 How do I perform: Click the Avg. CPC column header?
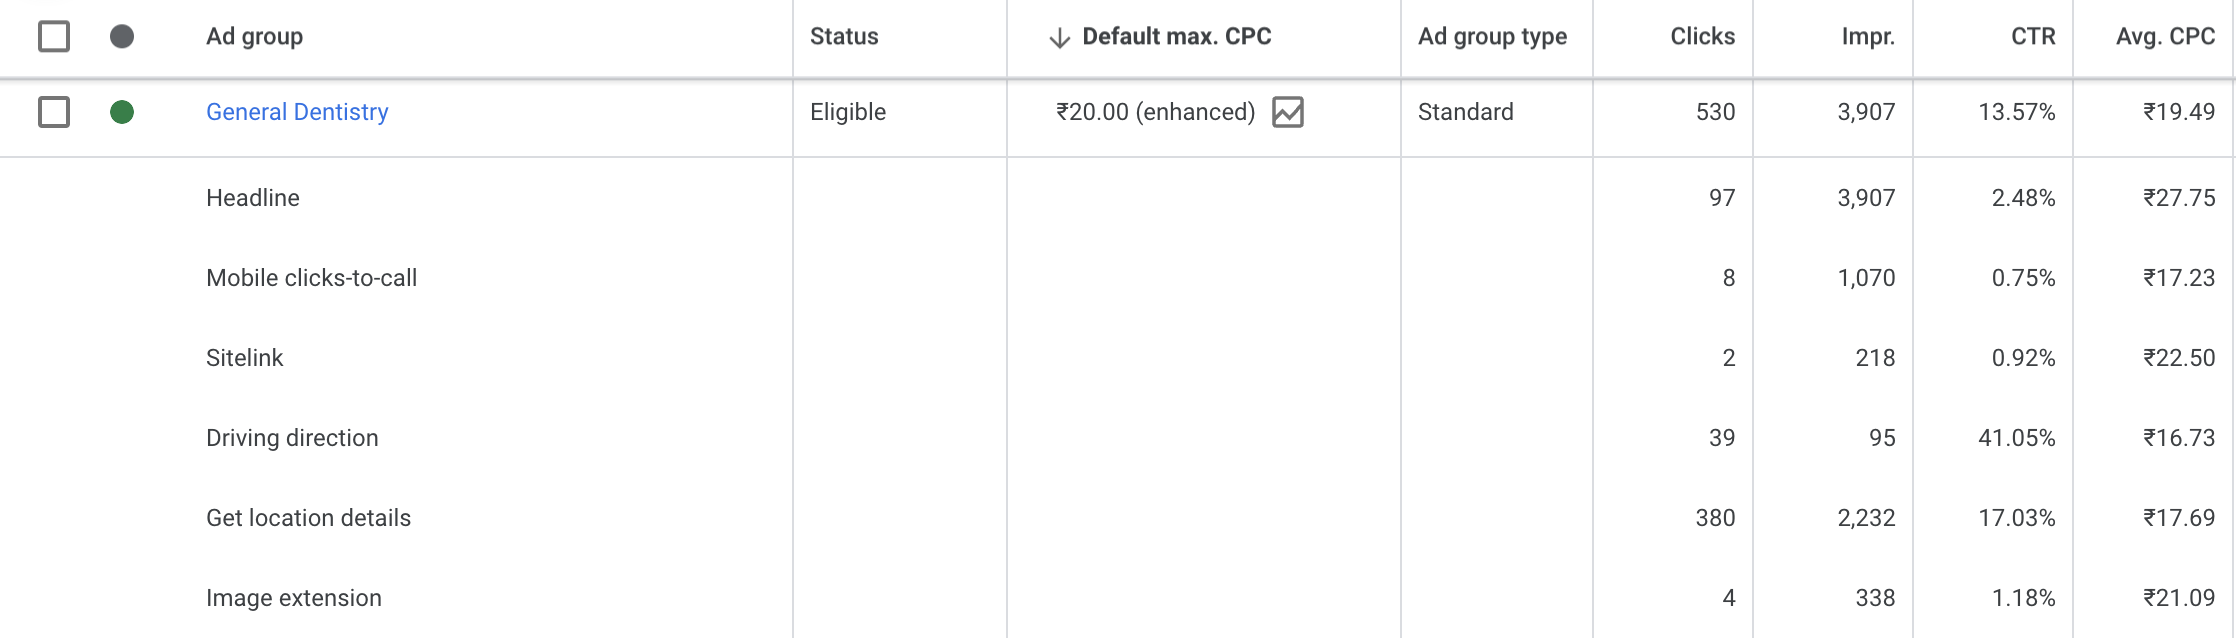(2165, 37)
